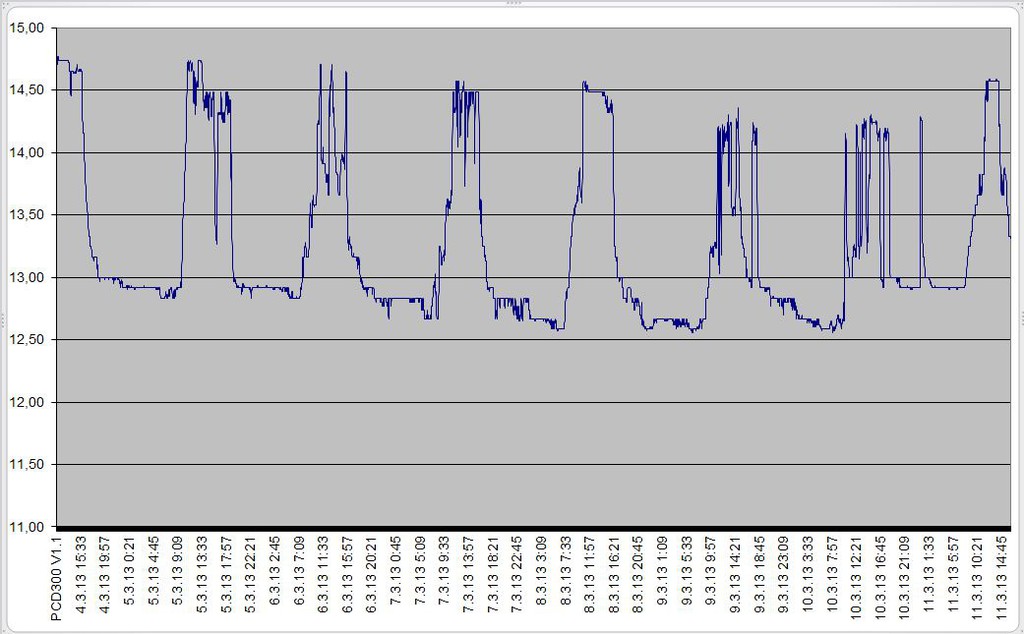The width and height of the screenshot is (1024, 634).
Task: Click the 8.3.13 16:21 time label
Action: point(613,575)
